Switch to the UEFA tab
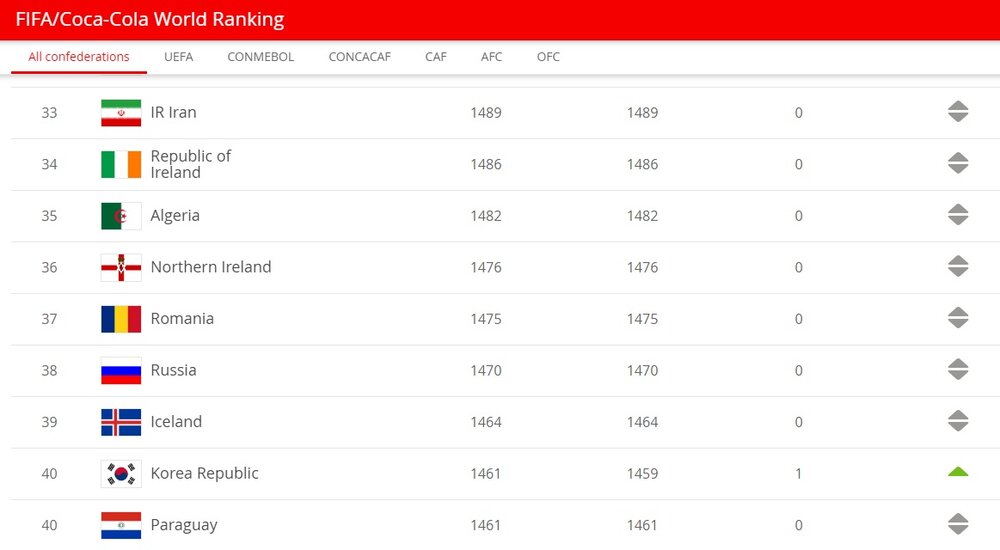This screenshot has width=1000, height=550. [179, 57]
